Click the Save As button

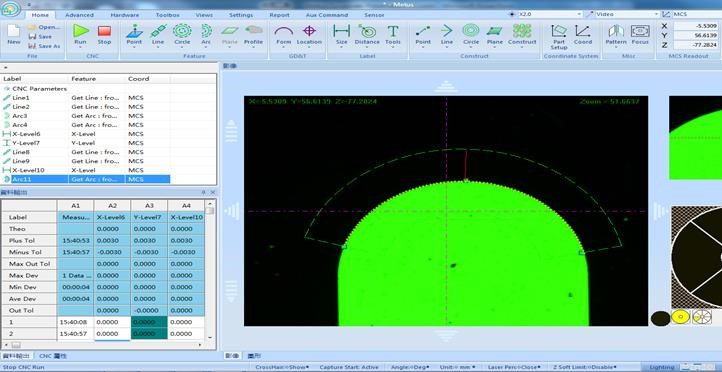click(44, 46)
